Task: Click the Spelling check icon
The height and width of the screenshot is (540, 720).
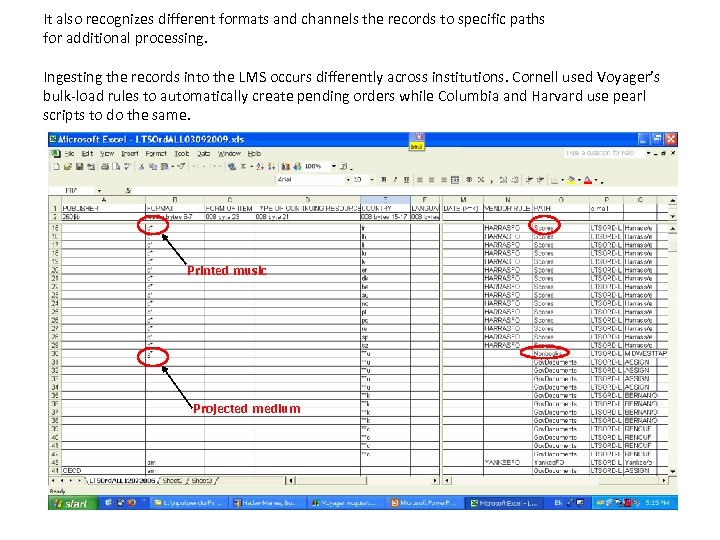Action: click(x=127, y=167)
